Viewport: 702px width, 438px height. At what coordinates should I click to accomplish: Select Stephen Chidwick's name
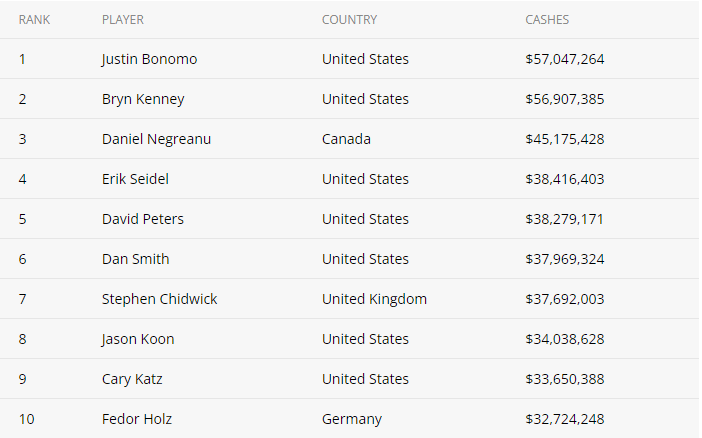click(x=159, y=299)
